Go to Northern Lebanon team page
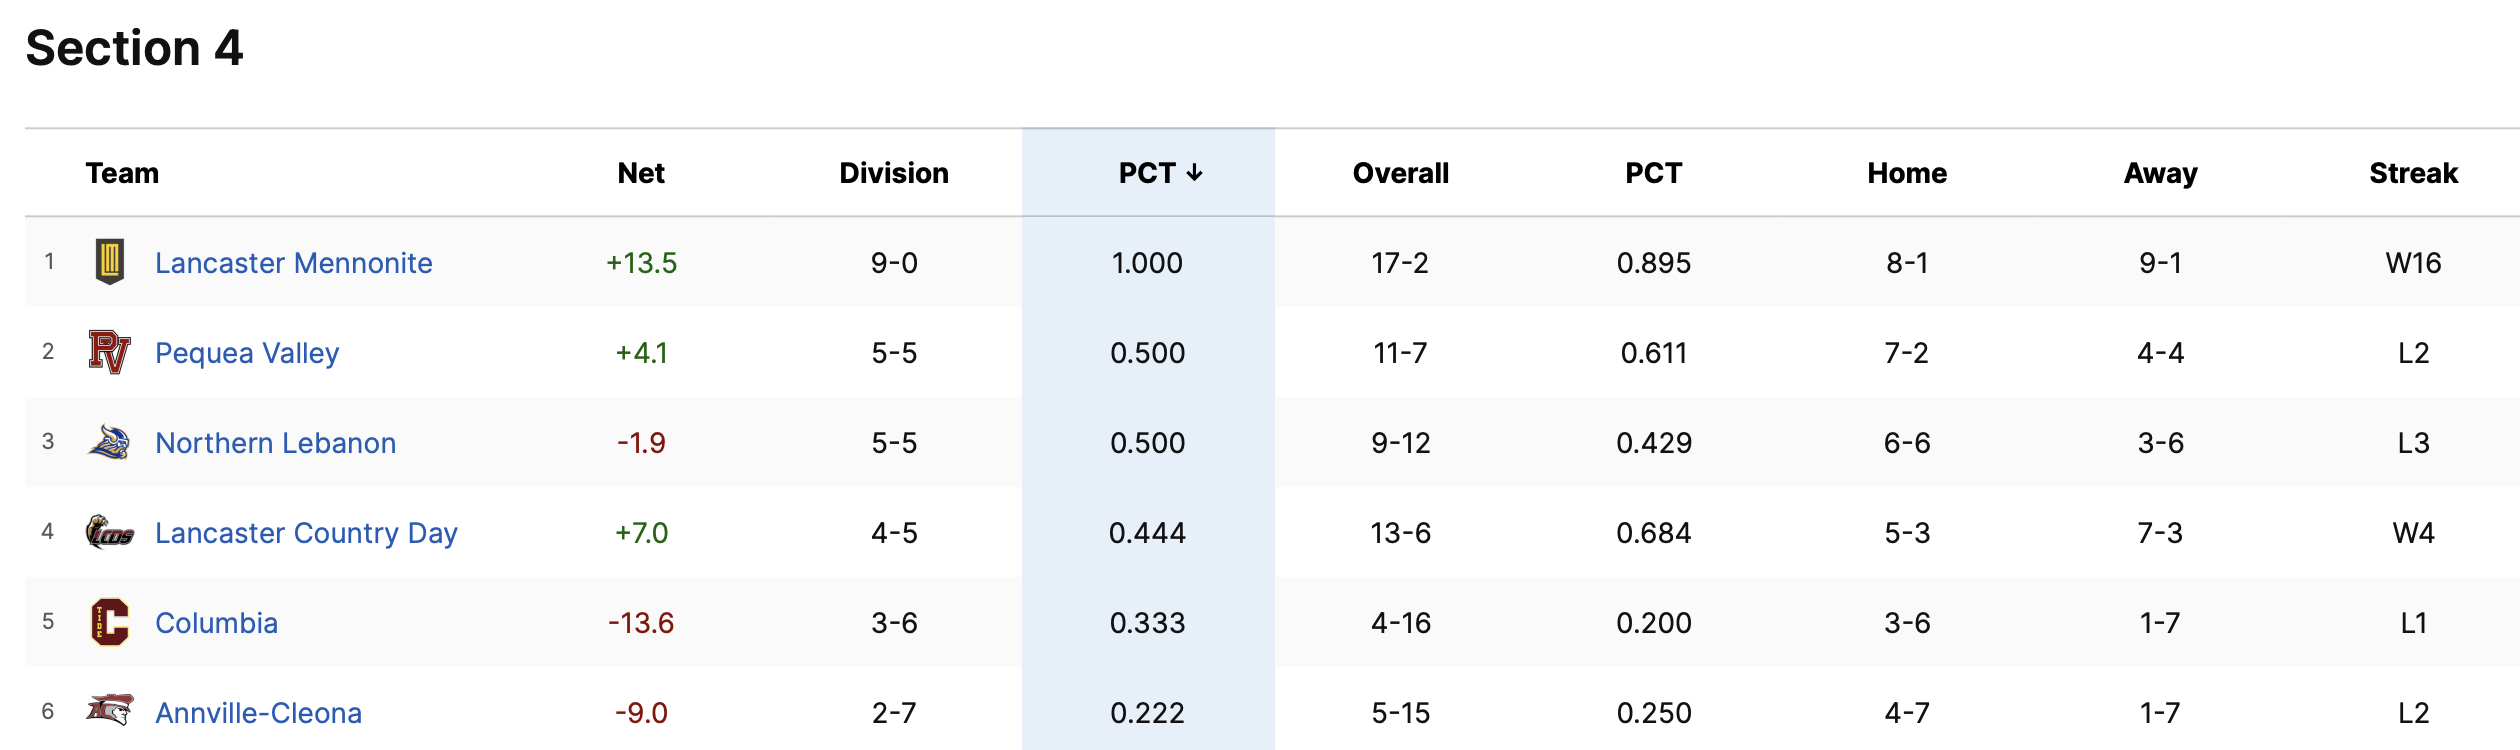This screenshot has height=750, width=2520. coord(275,443)
